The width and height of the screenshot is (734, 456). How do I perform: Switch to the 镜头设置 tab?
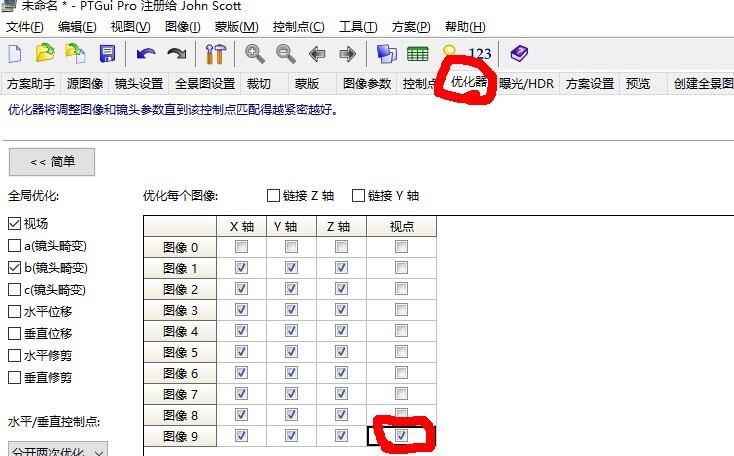coord(139,84)
